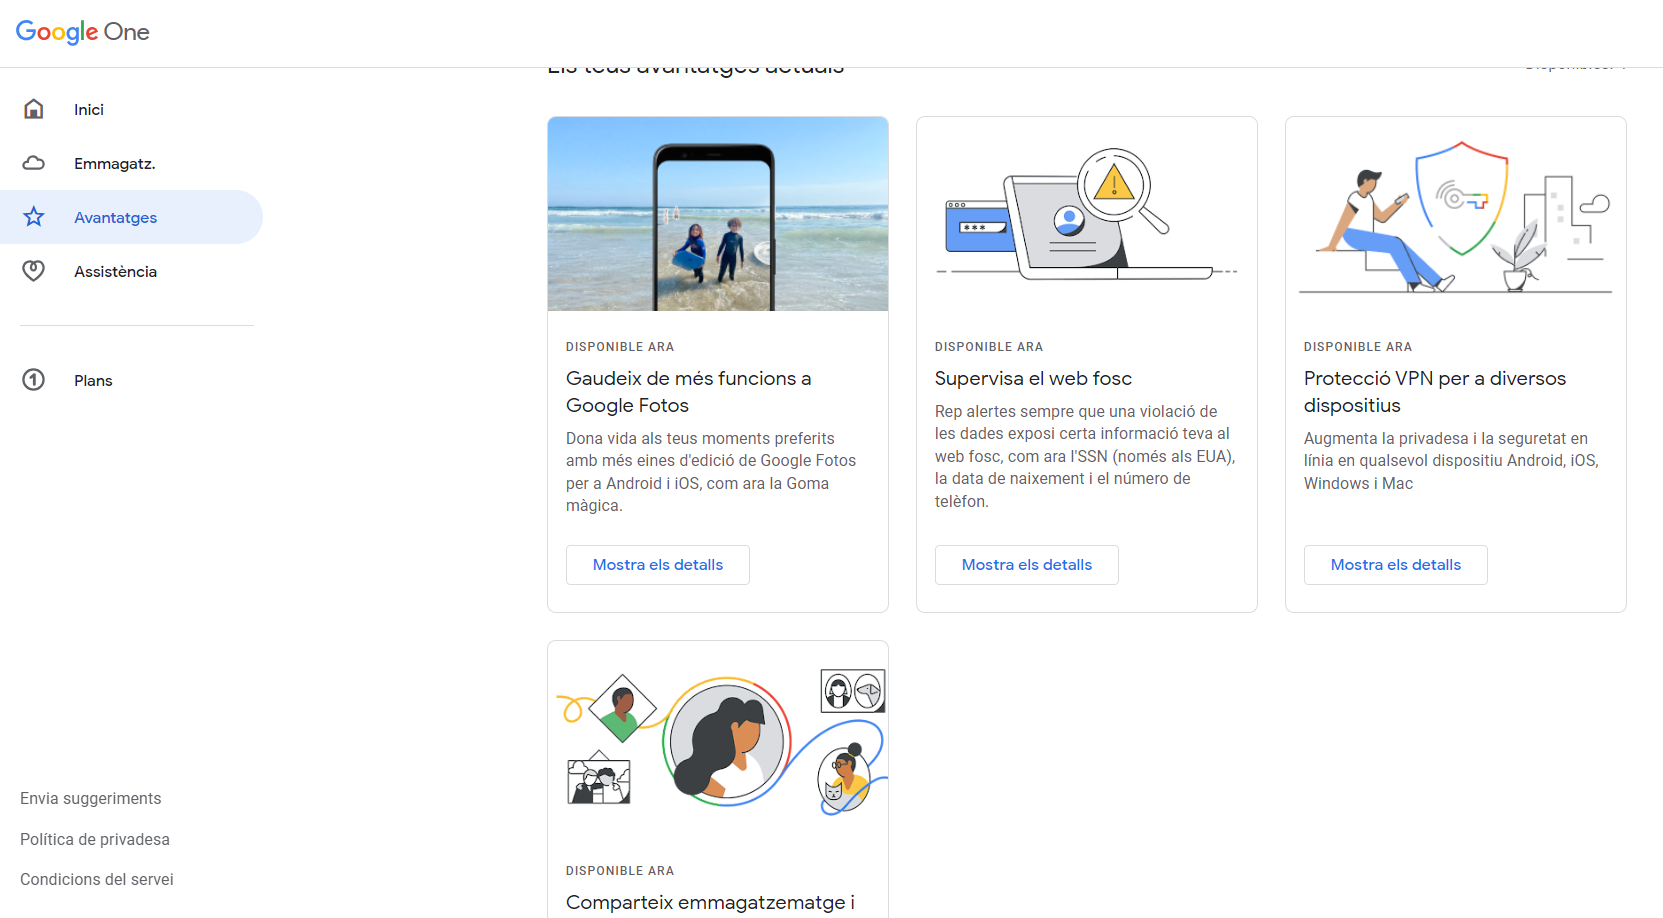The image size is (1663, 918).
Task: Open Condicions del servei link
Action: coord(97,879)
